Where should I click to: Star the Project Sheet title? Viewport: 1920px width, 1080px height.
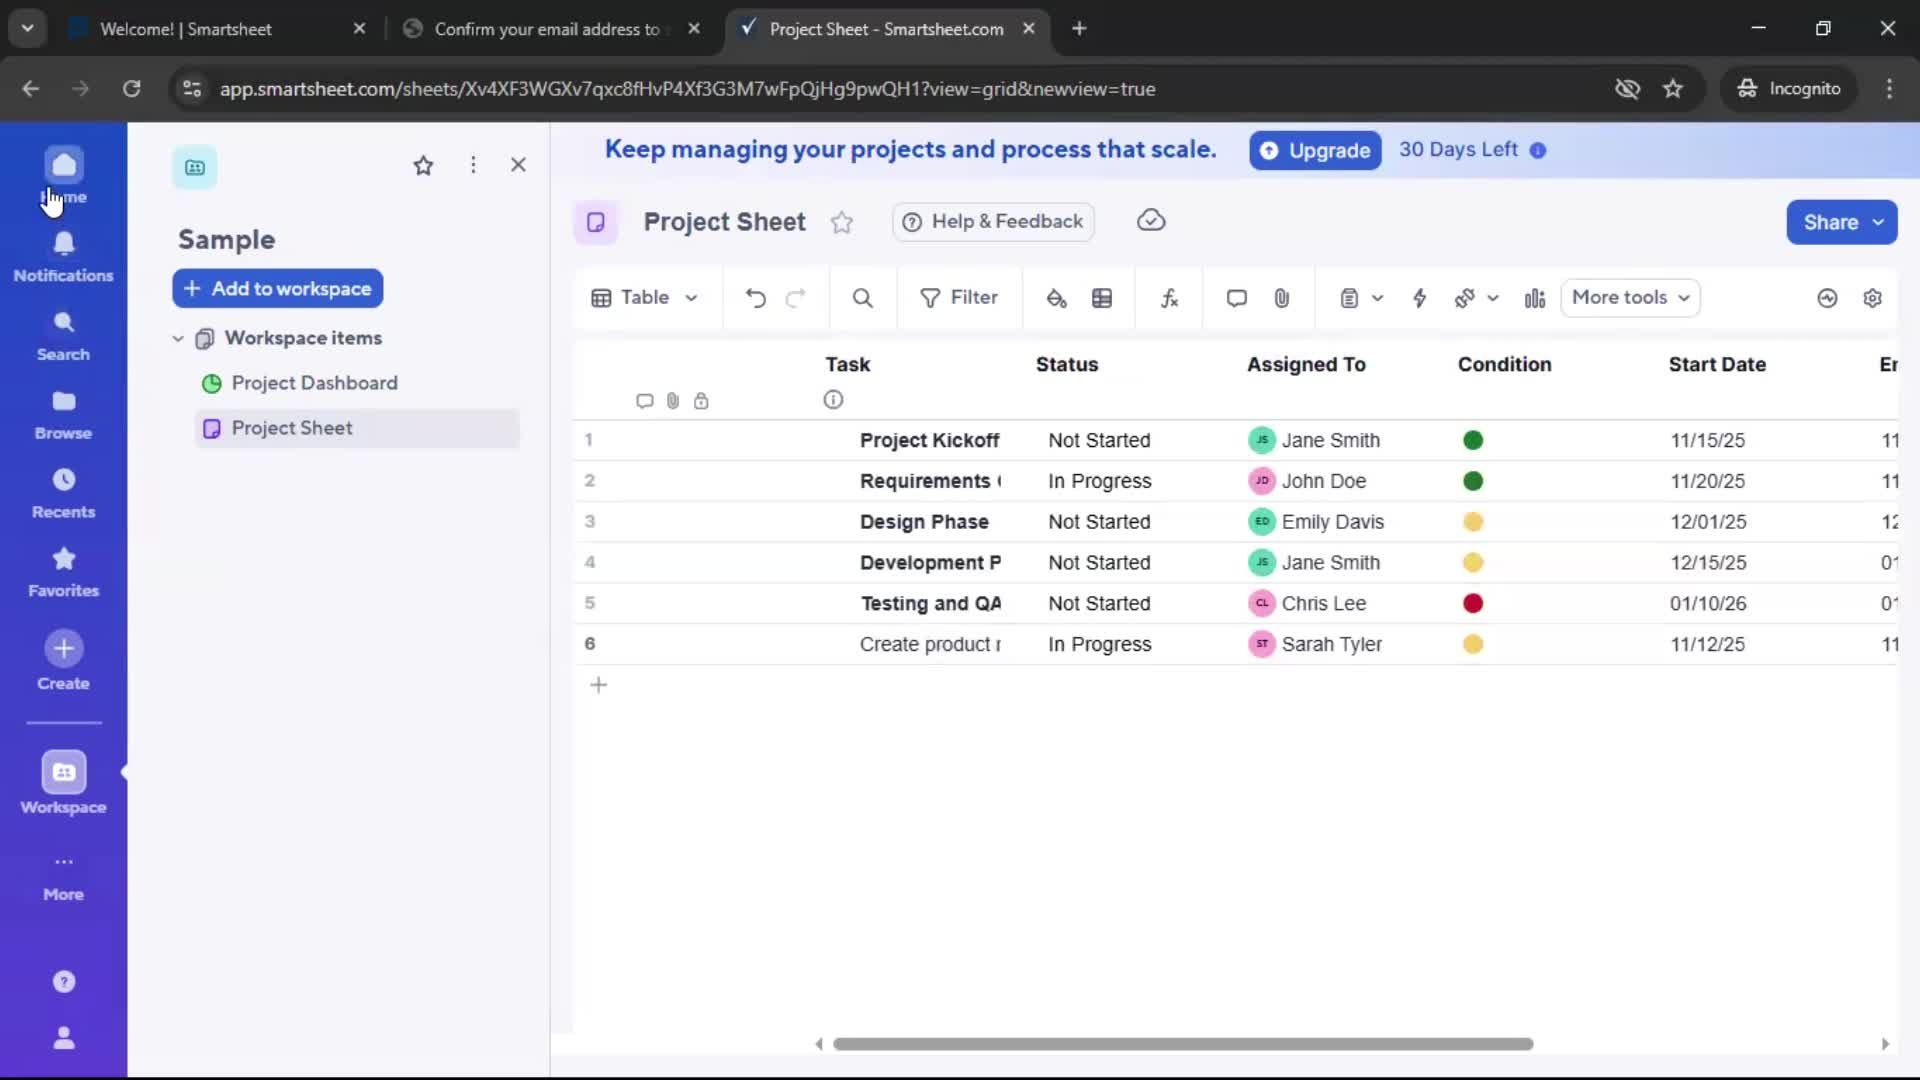click(842, 222)
